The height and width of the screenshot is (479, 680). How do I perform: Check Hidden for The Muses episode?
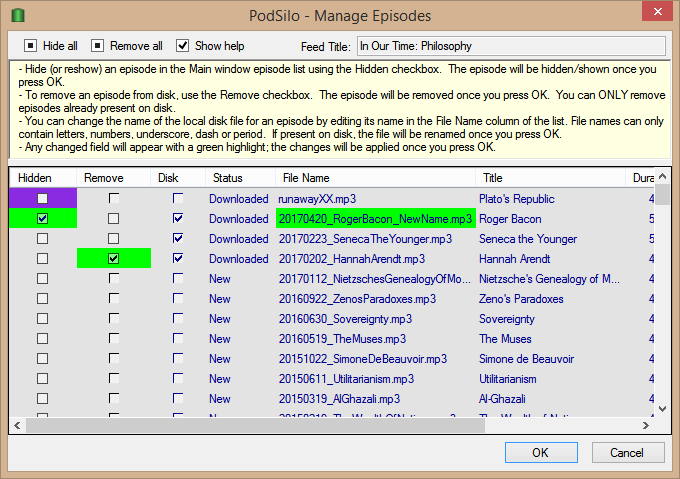click(x=42, y=339)
